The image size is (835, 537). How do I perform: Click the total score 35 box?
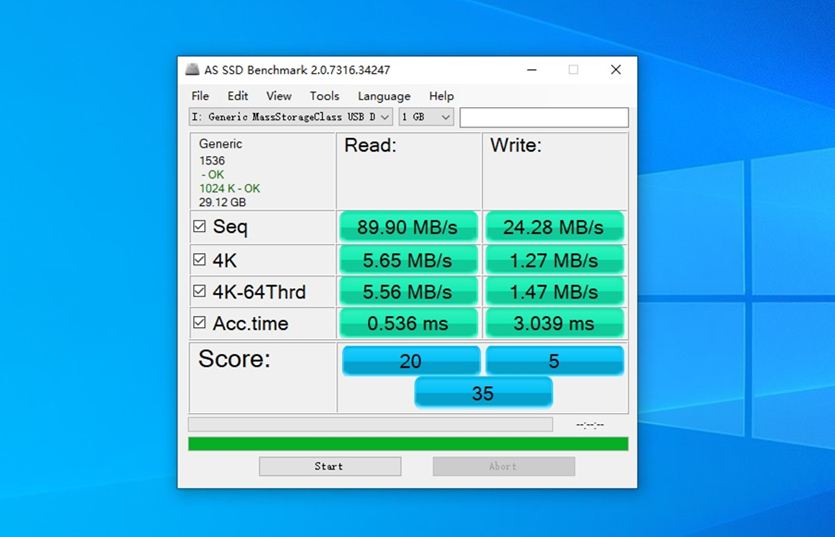[483, 393]
